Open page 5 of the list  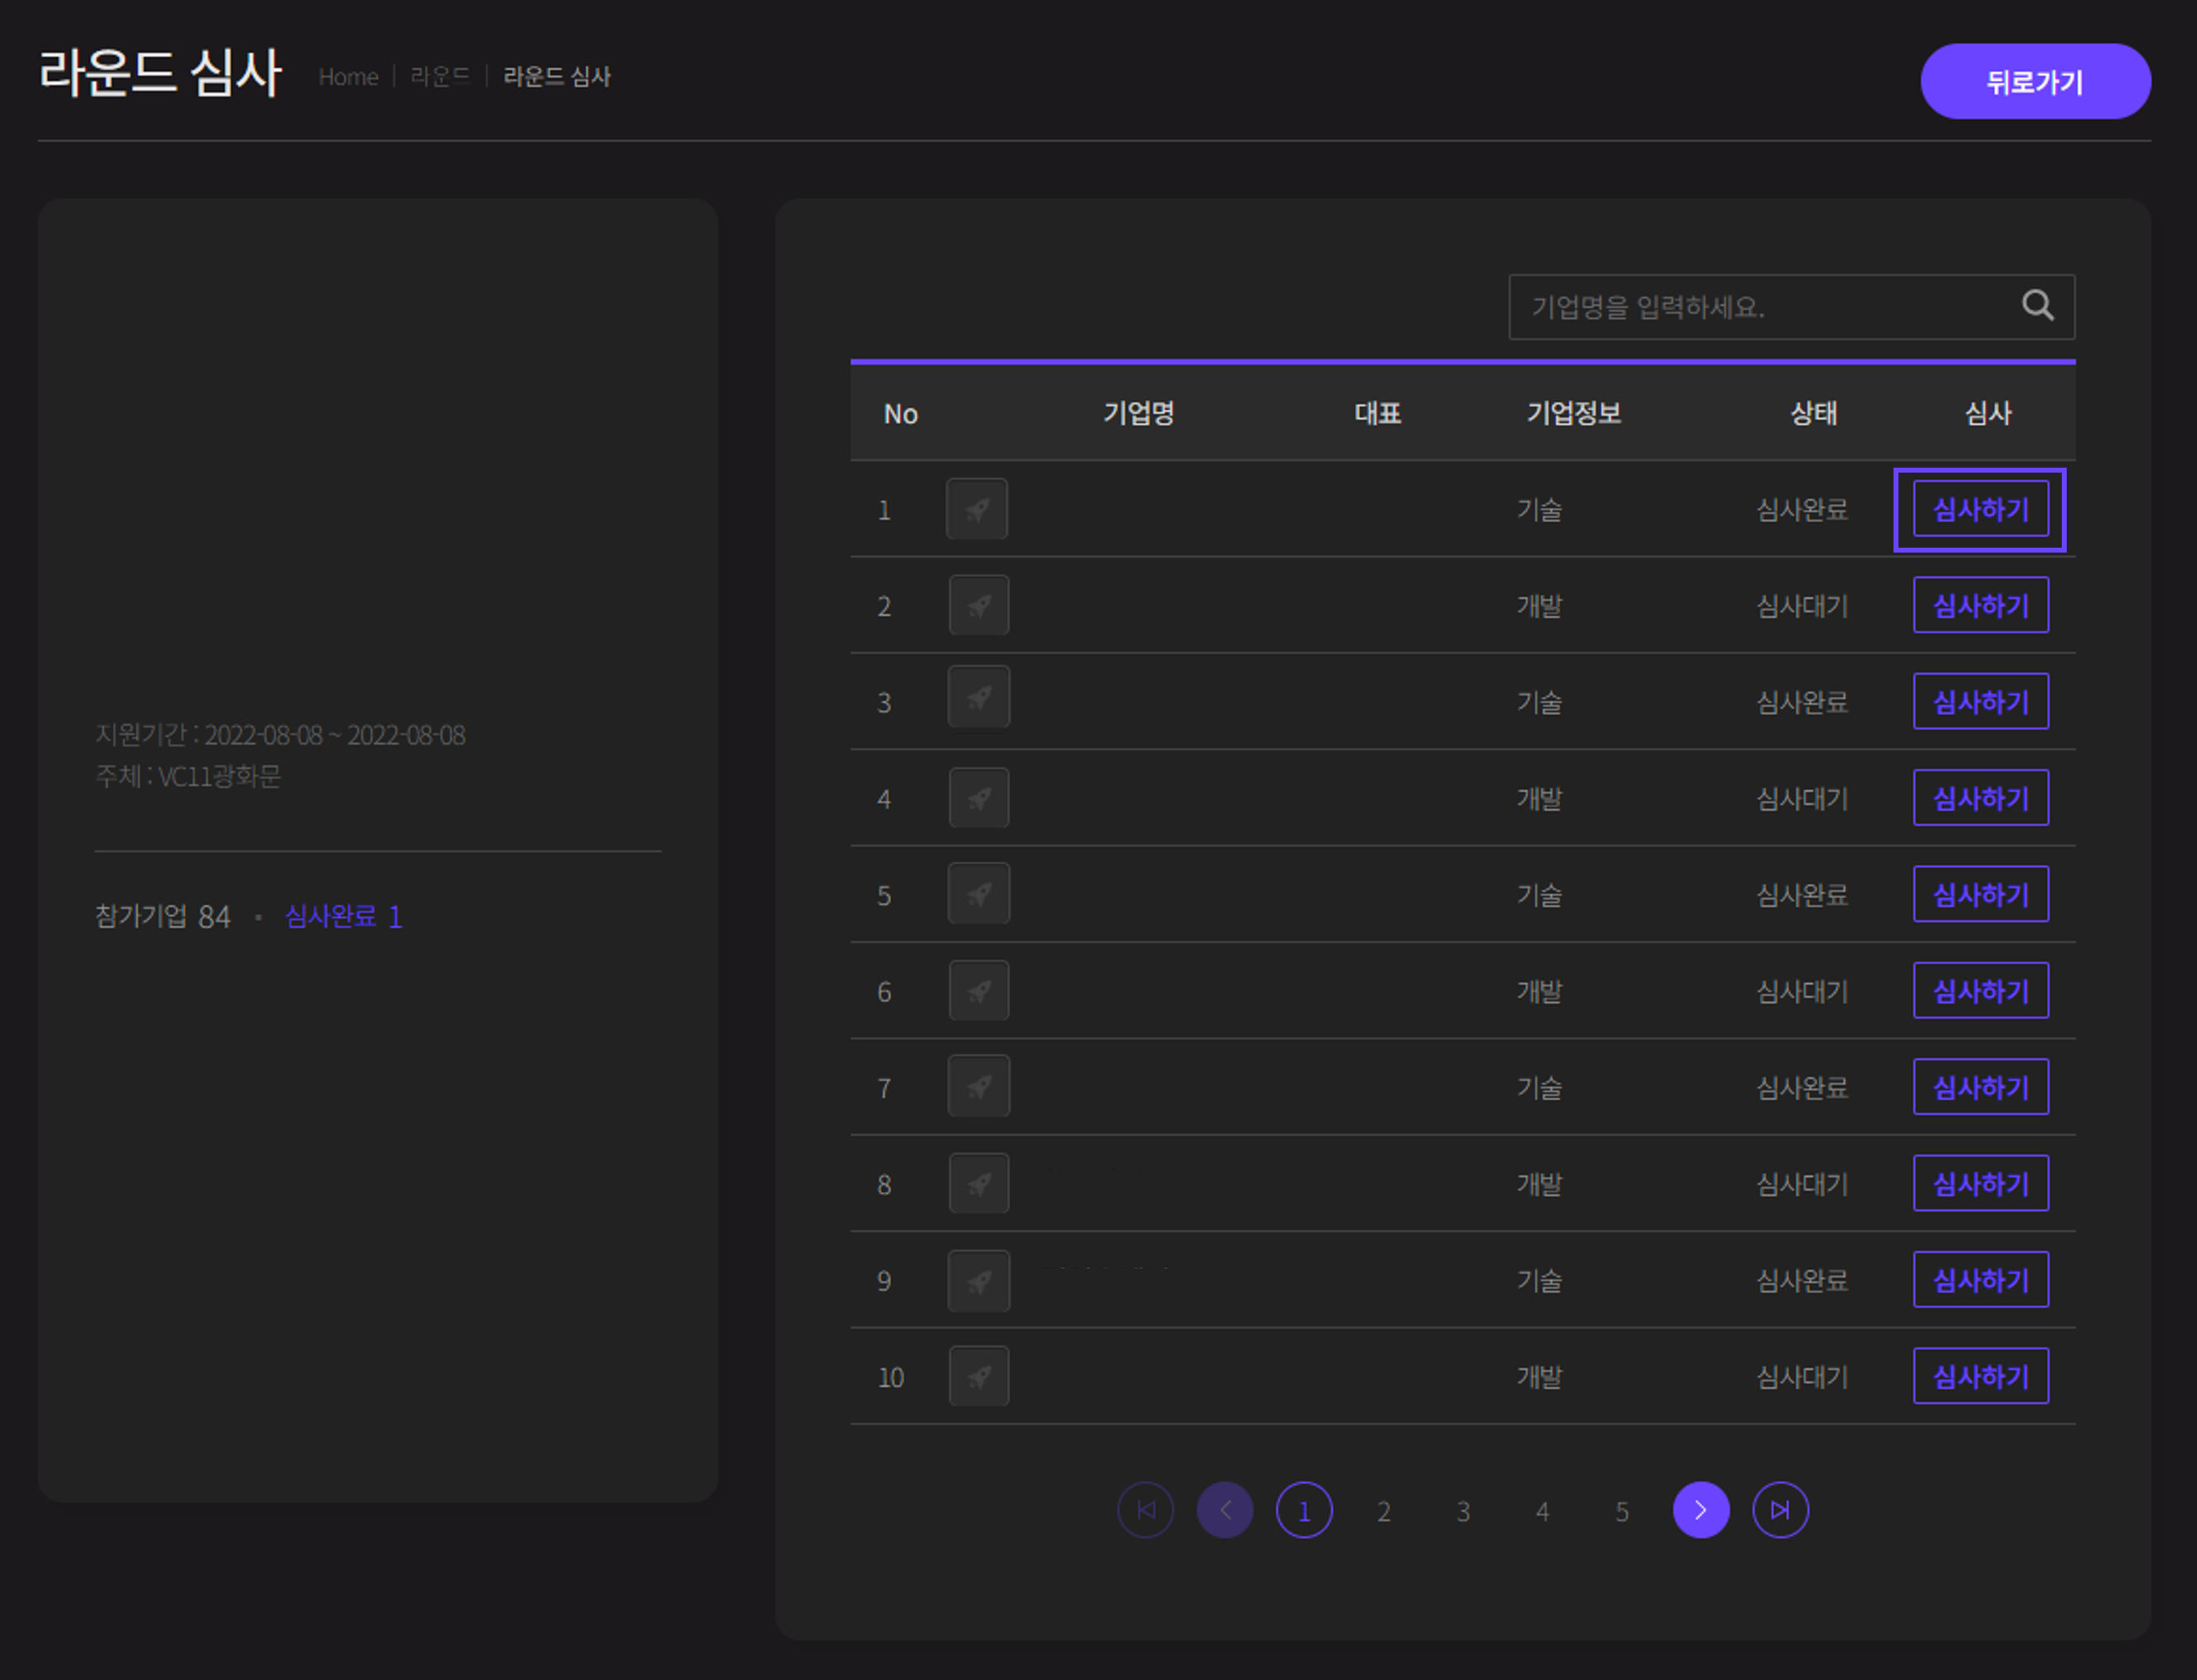[x=1621, y=1511]
